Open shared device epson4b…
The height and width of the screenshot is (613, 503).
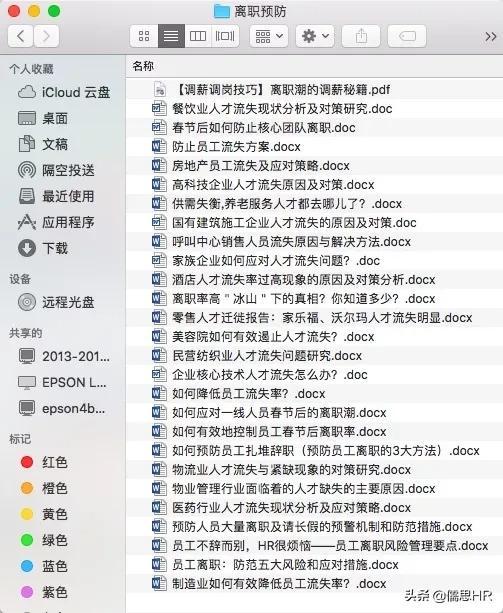[x=62, y=409]
